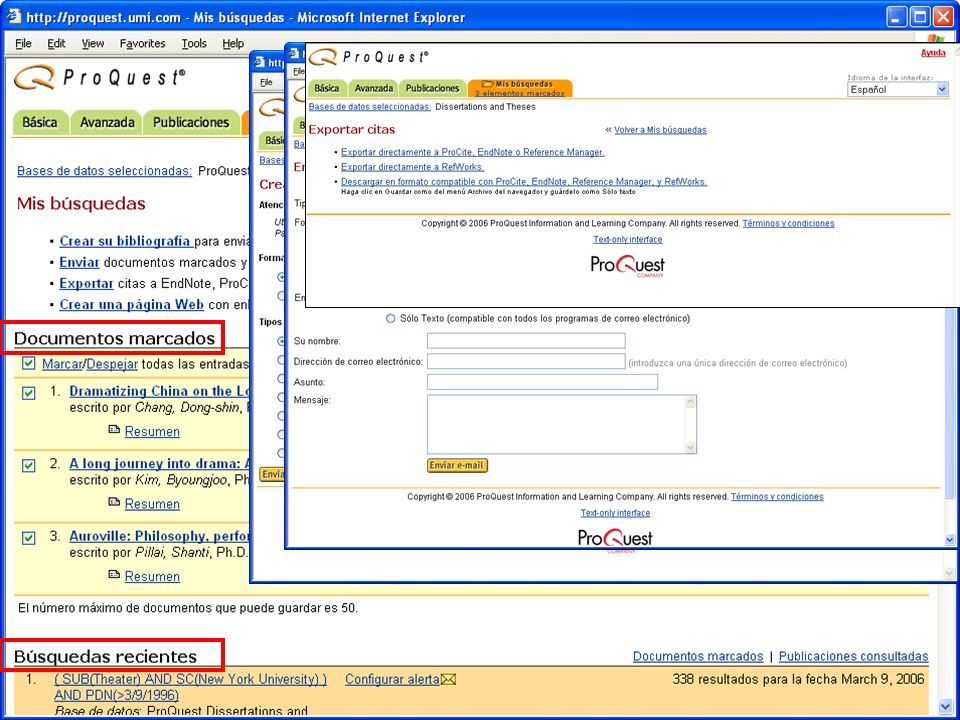
Task: Open the Edit menu
Action: 56,43
